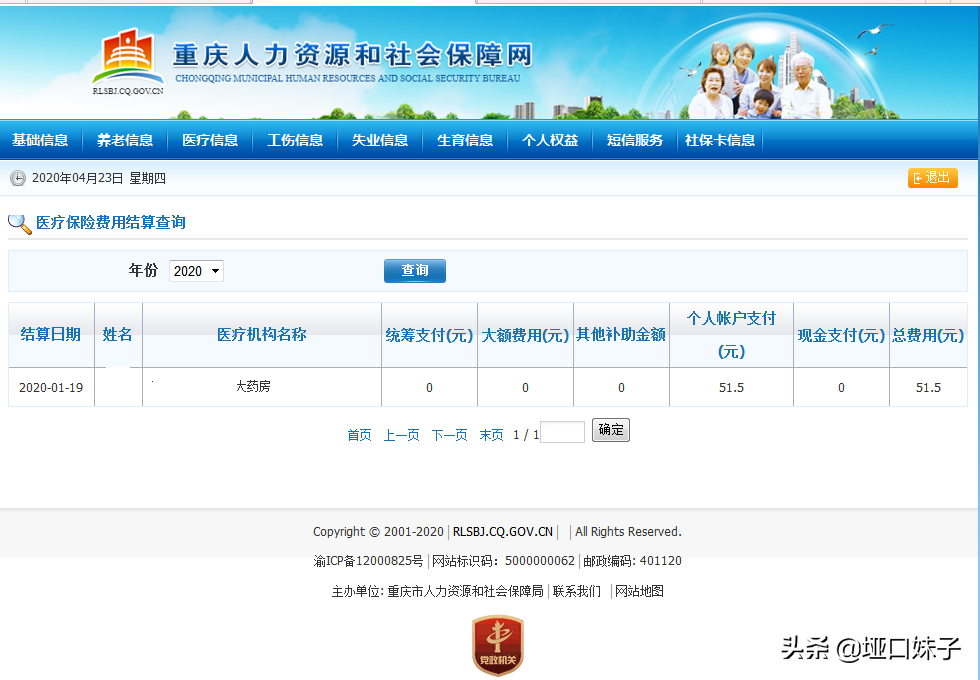This screenshot has width=980, height=680.
Task: Go to 下一页 in the pagination
Action: coord(449,435)
